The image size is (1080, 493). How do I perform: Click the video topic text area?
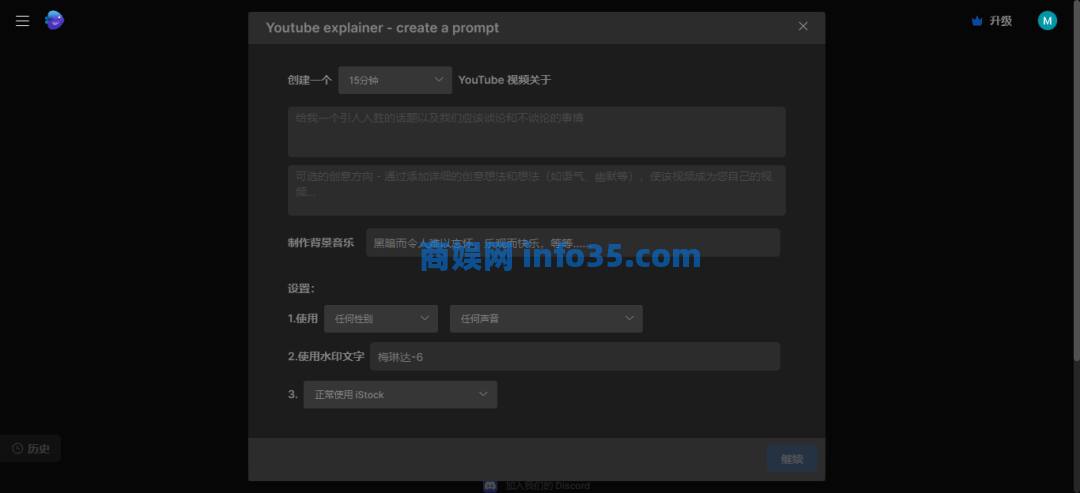(x=537, y=132)
